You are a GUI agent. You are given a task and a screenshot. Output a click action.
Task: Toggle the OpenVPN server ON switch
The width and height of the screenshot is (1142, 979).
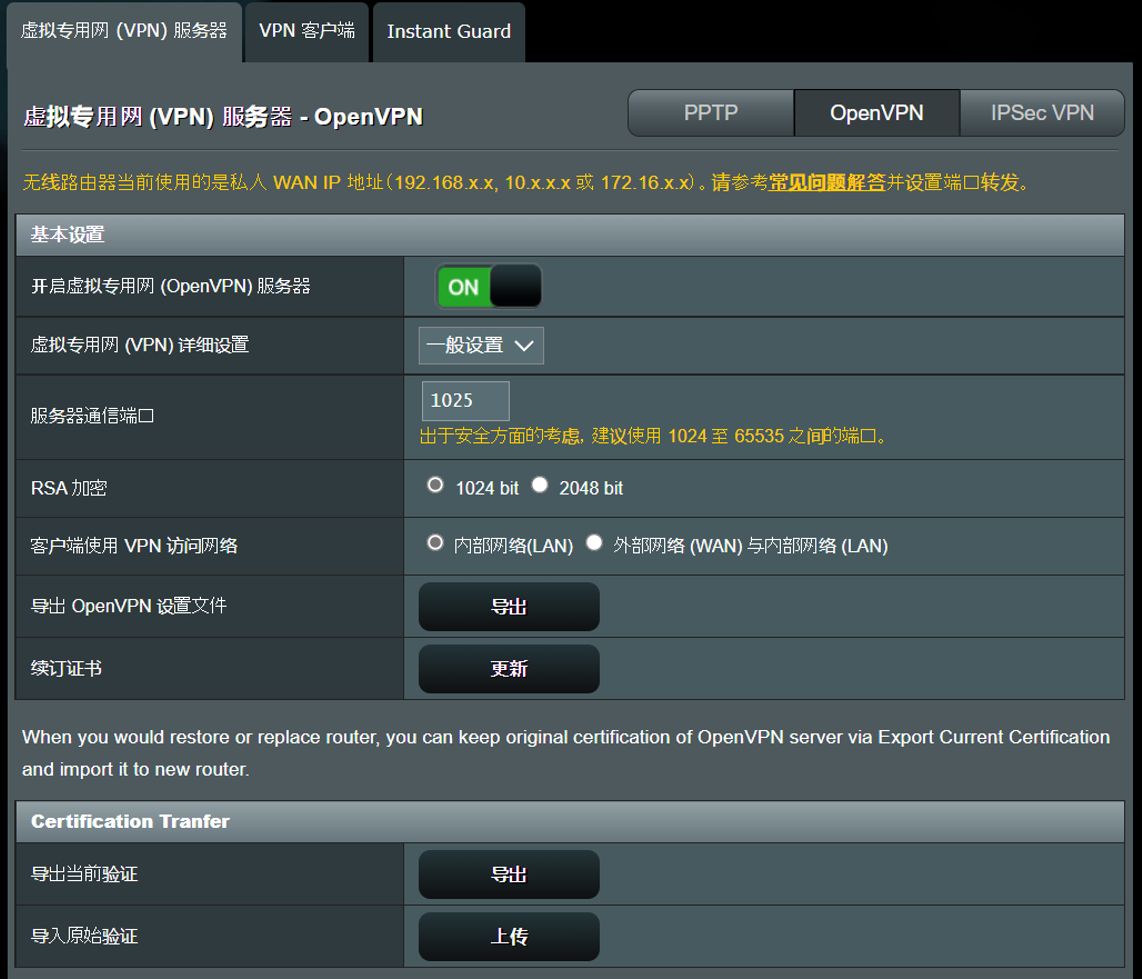coord(489,287)
